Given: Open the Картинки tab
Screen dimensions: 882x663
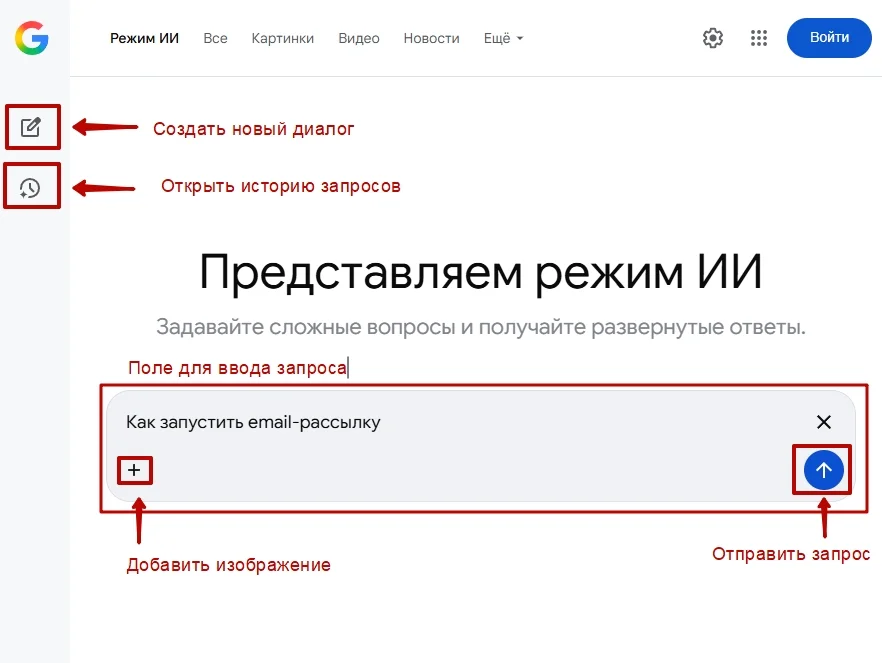Looking at the screenshot, I should 283,38.
